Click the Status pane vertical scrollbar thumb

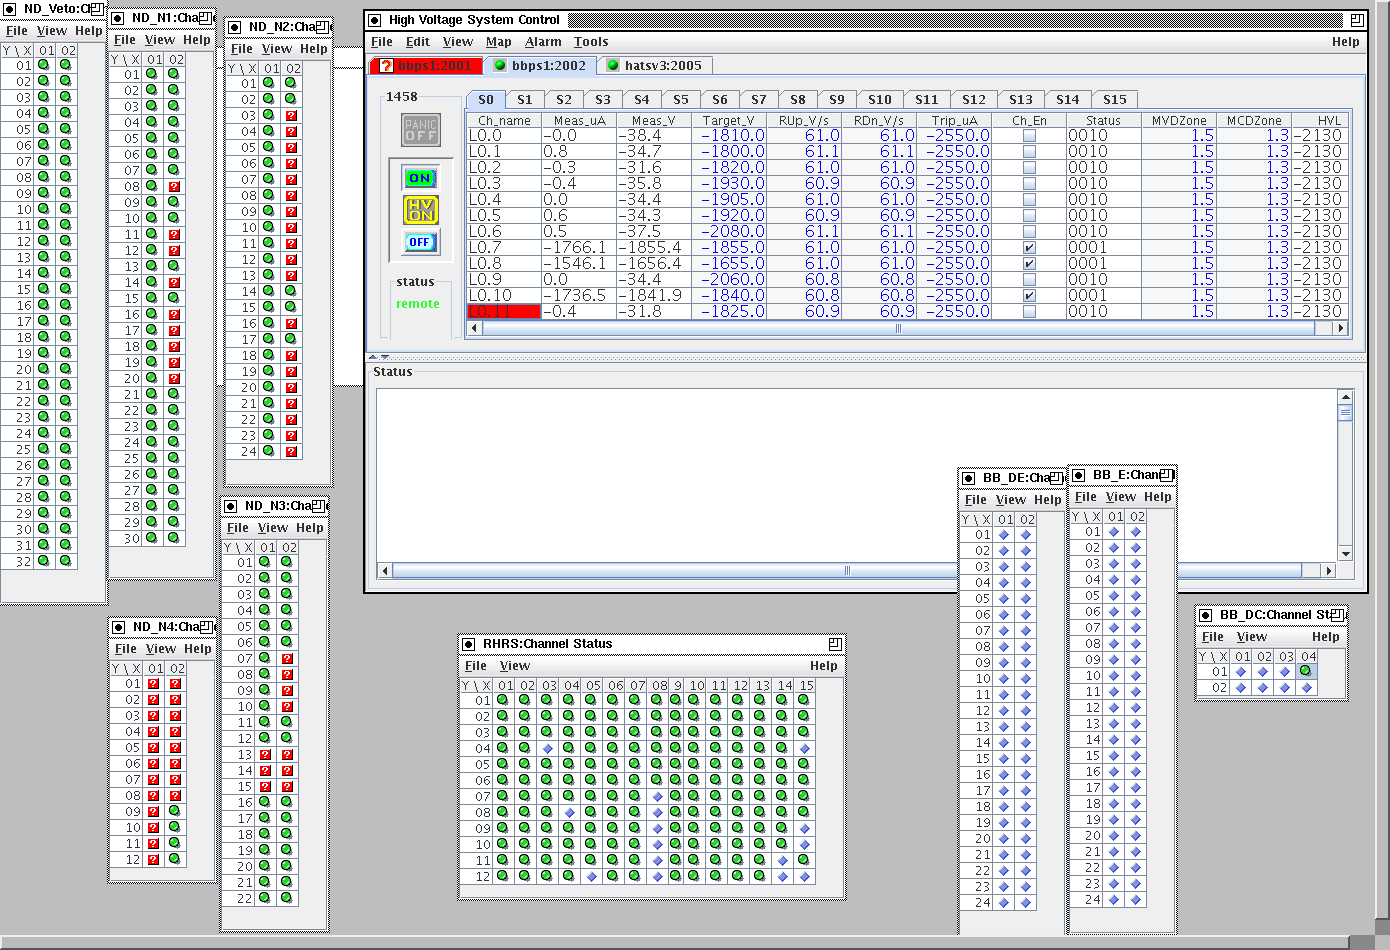1345,413
